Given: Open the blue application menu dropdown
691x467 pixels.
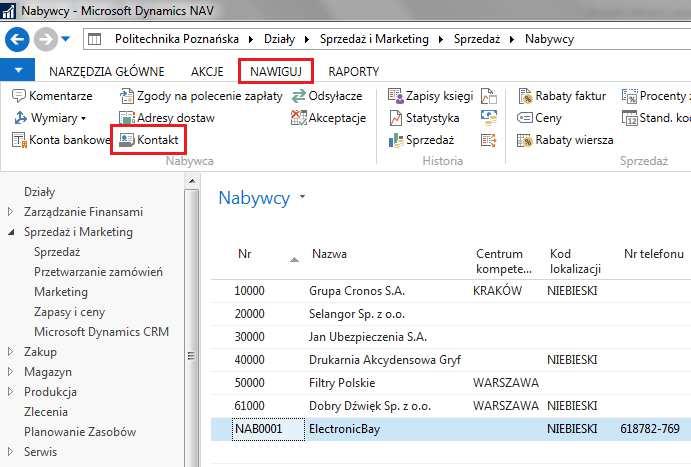Looking at the screenshot, I should click(x=18, y=70).
